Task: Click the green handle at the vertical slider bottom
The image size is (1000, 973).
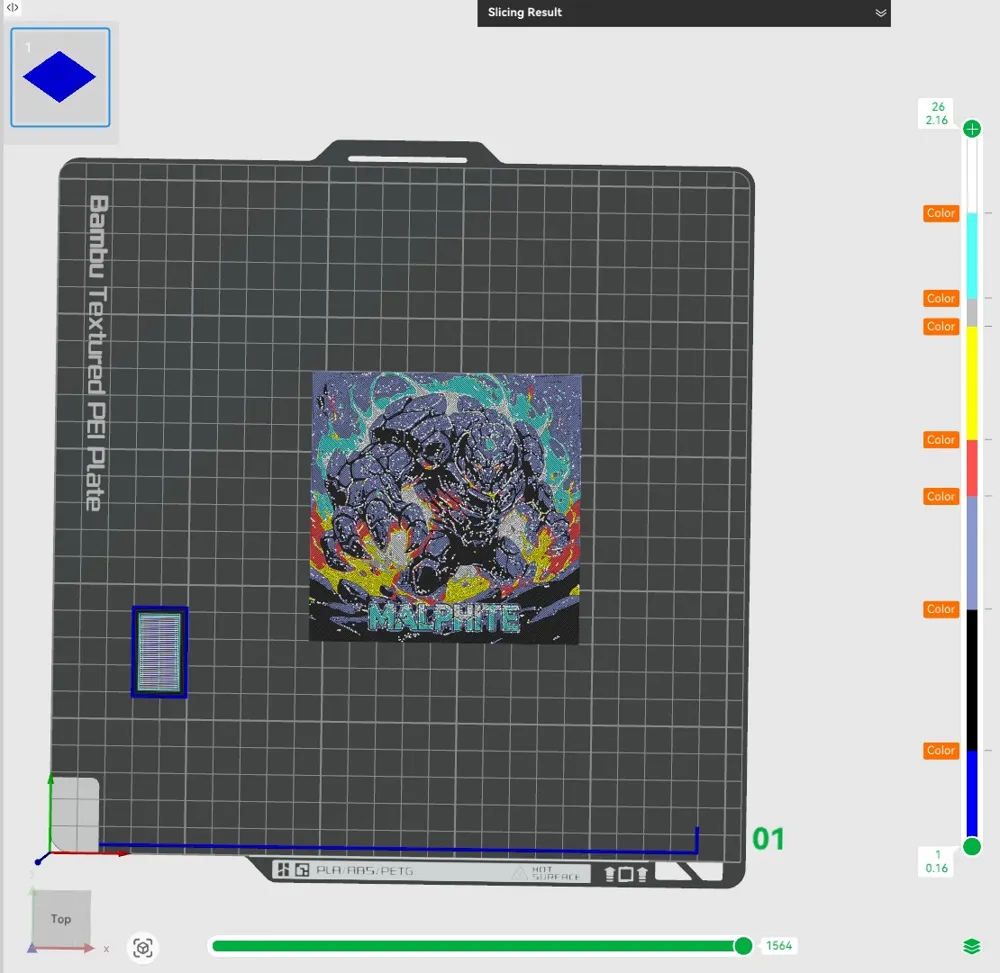Action: (x=970, y=846)
